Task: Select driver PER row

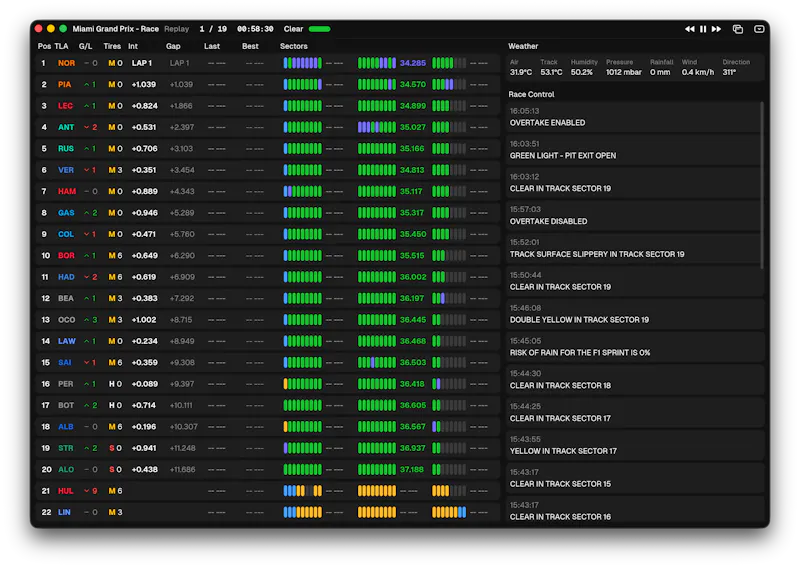Action: click(267, 384)
